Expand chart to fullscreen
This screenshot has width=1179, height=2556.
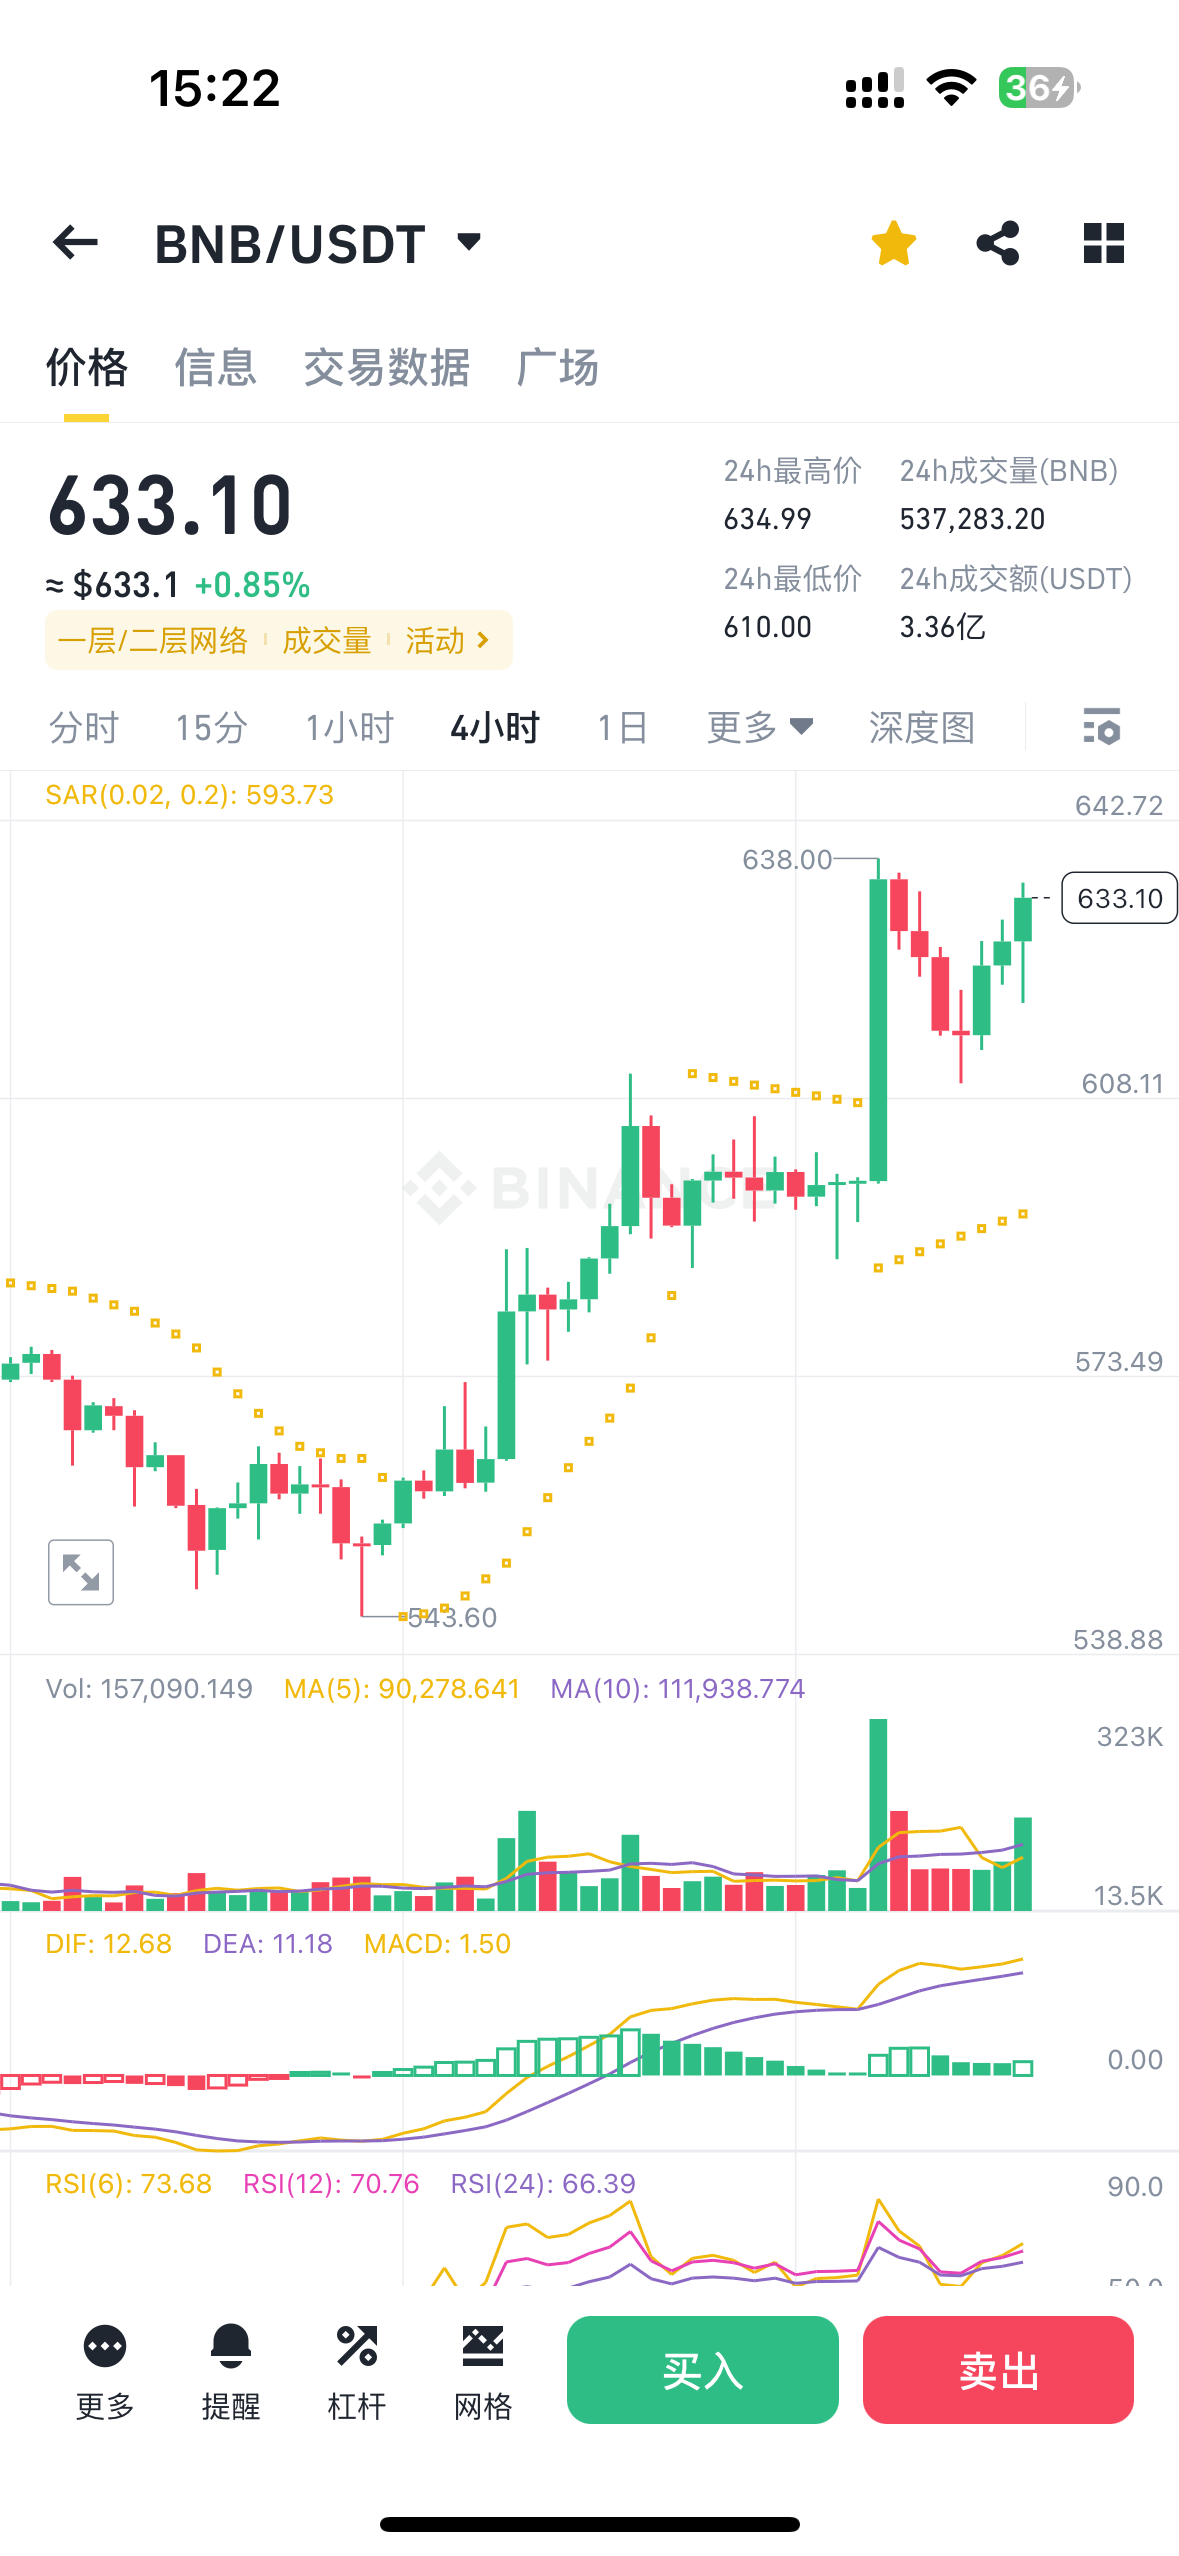coord(81,1572)
